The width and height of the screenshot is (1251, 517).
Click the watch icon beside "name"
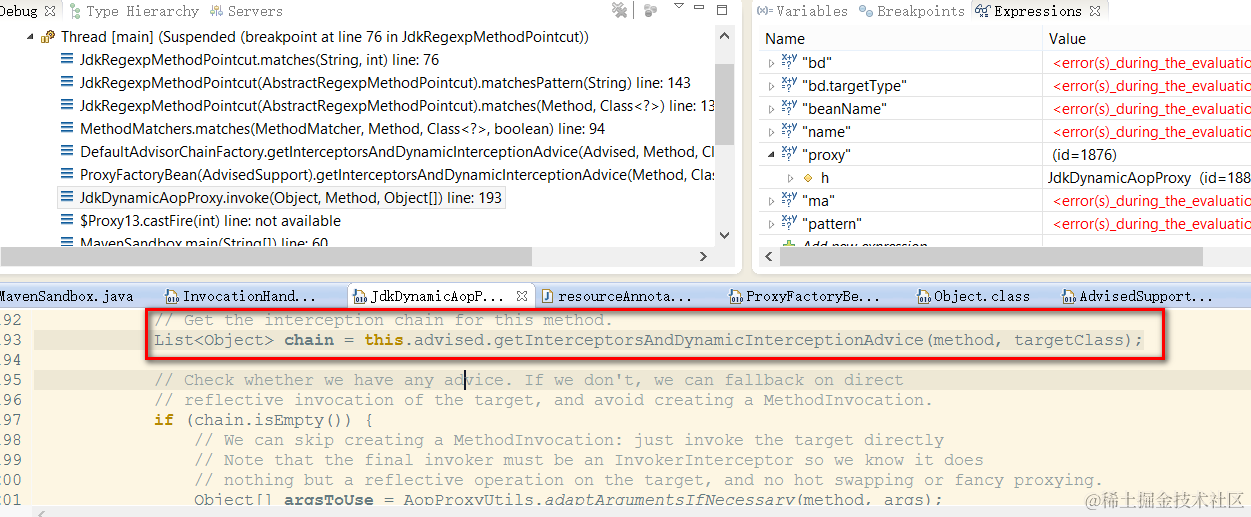pyautogui.click(x=789, y=131)
